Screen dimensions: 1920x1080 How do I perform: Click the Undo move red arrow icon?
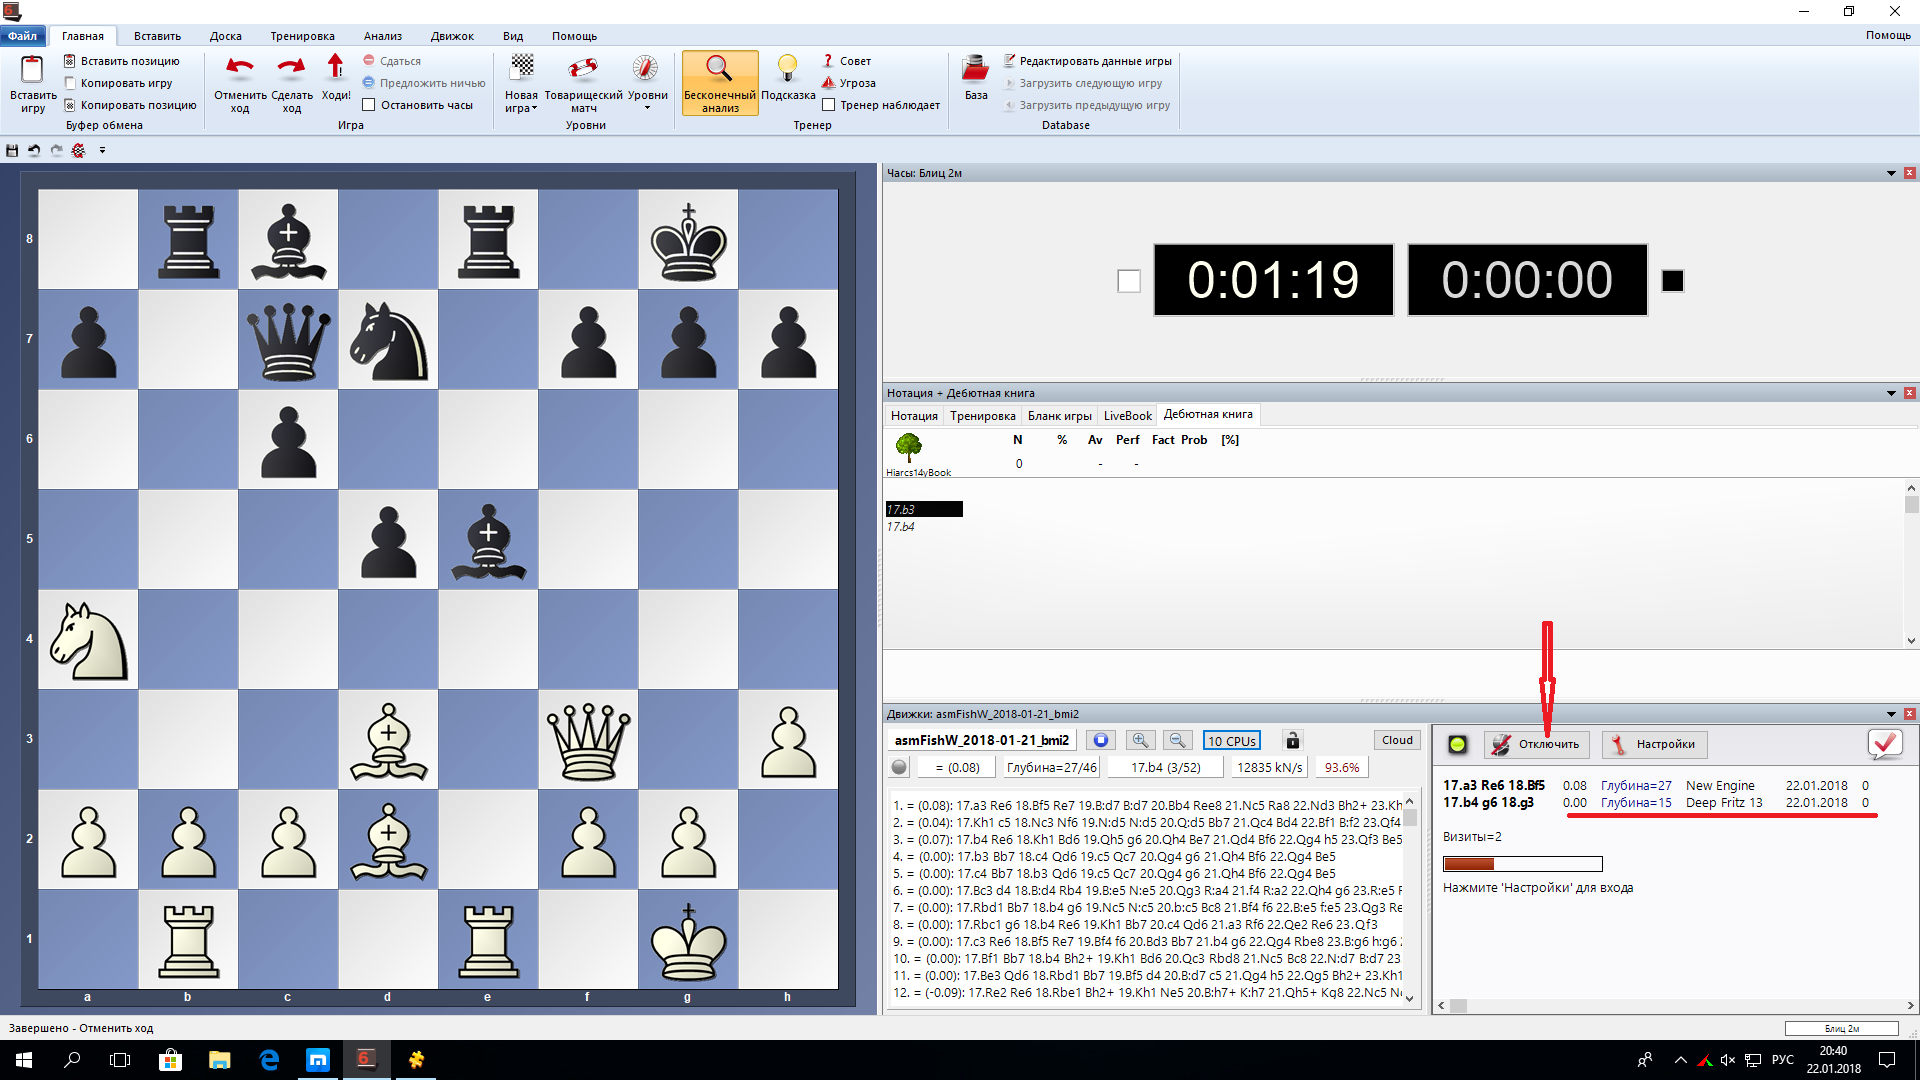(x=239, y=68)
